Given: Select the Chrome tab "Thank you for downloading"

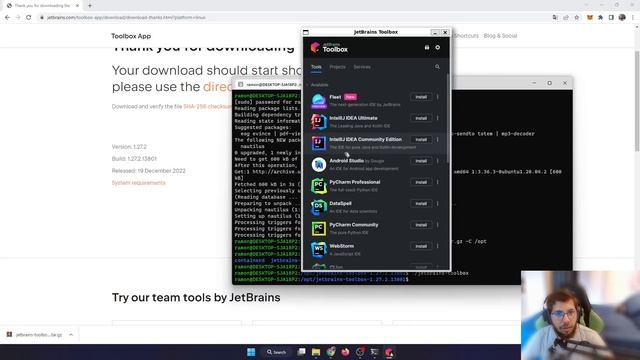Looking at the screenshot, I should (42, 6).
